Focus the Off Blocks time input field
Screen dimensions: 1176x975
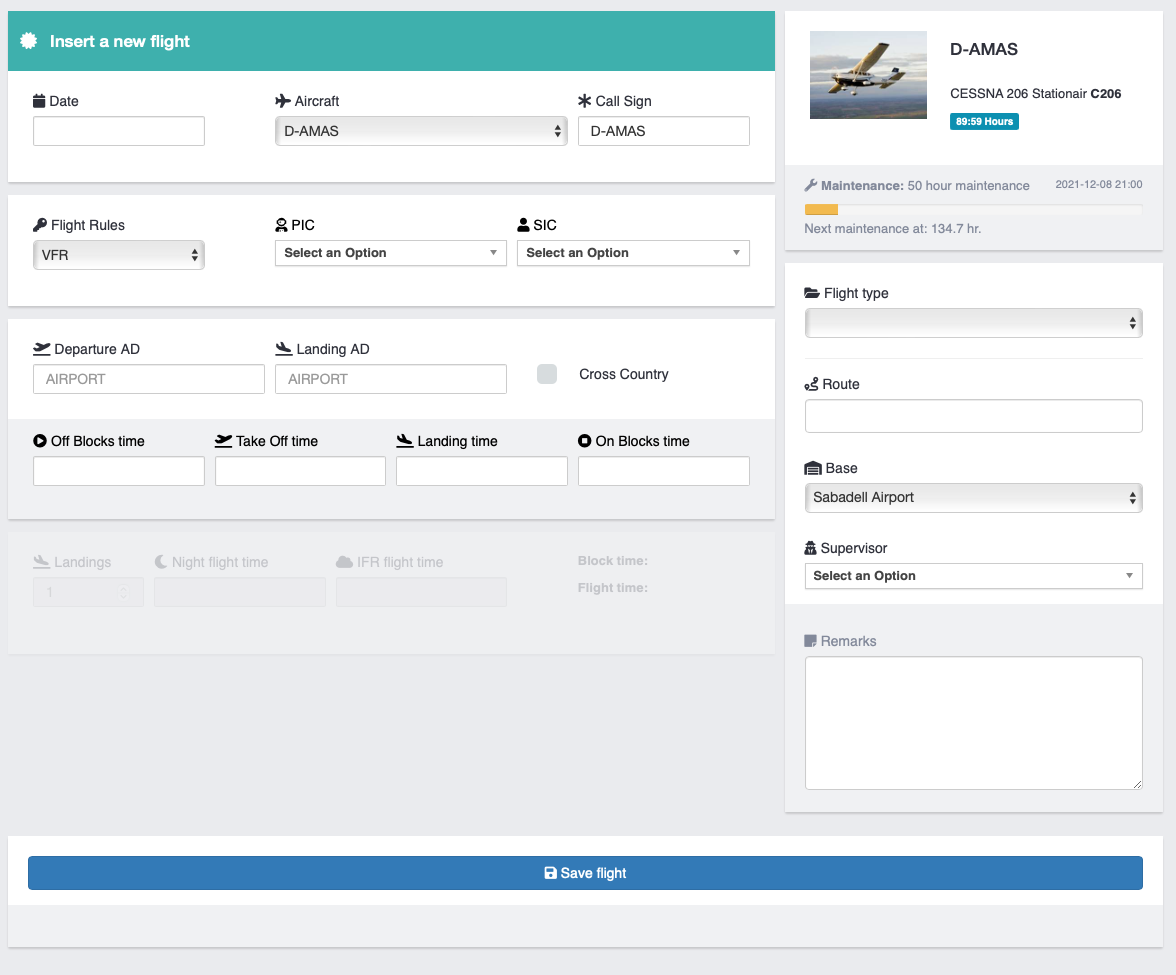[x=119, y=471]
